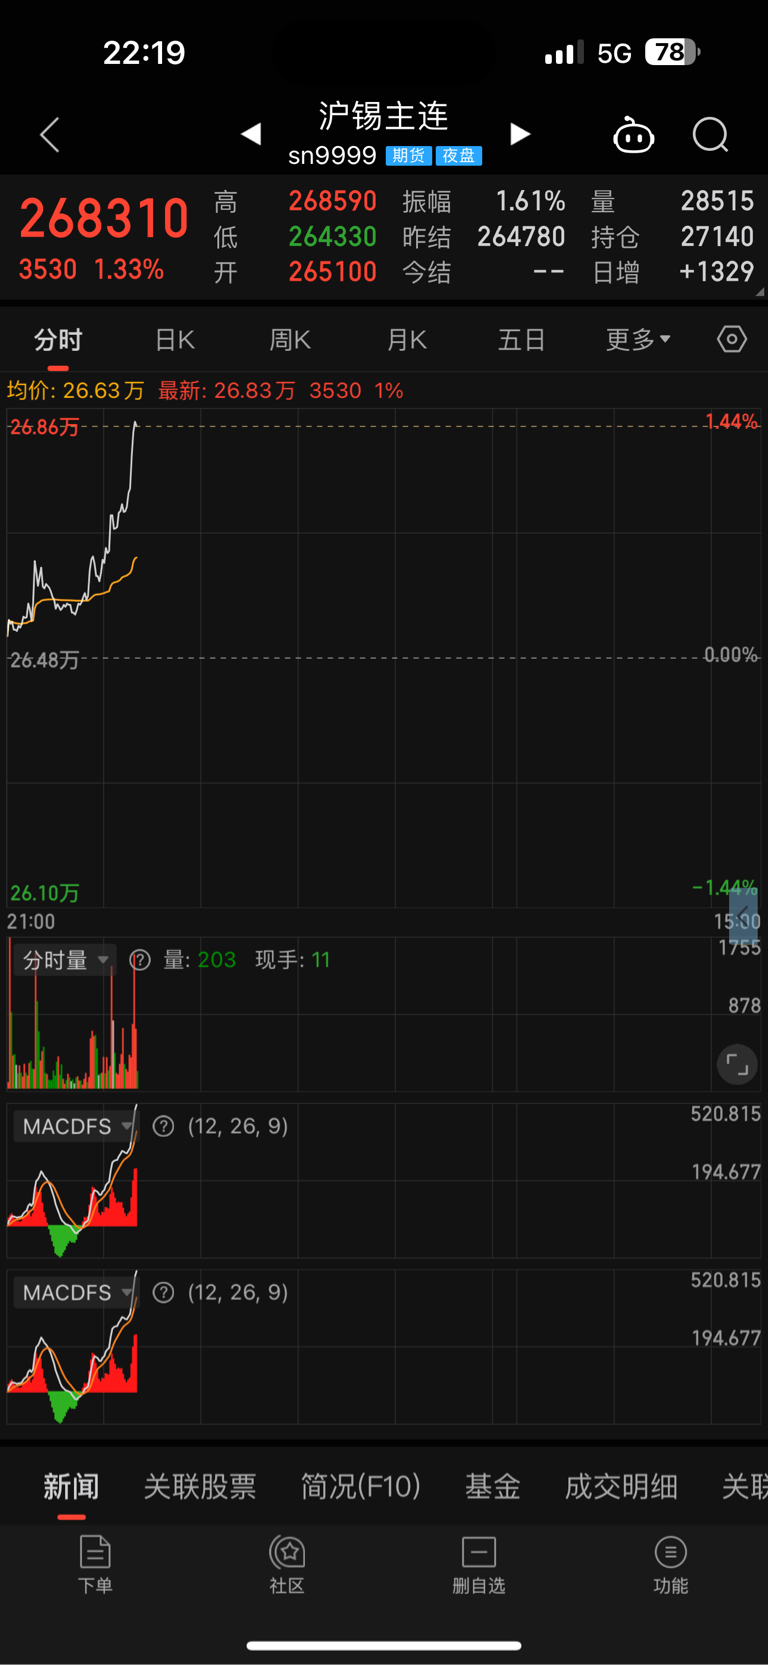Tap the 21:00 time axis label
768x1665 pixels.
point(31,922)
